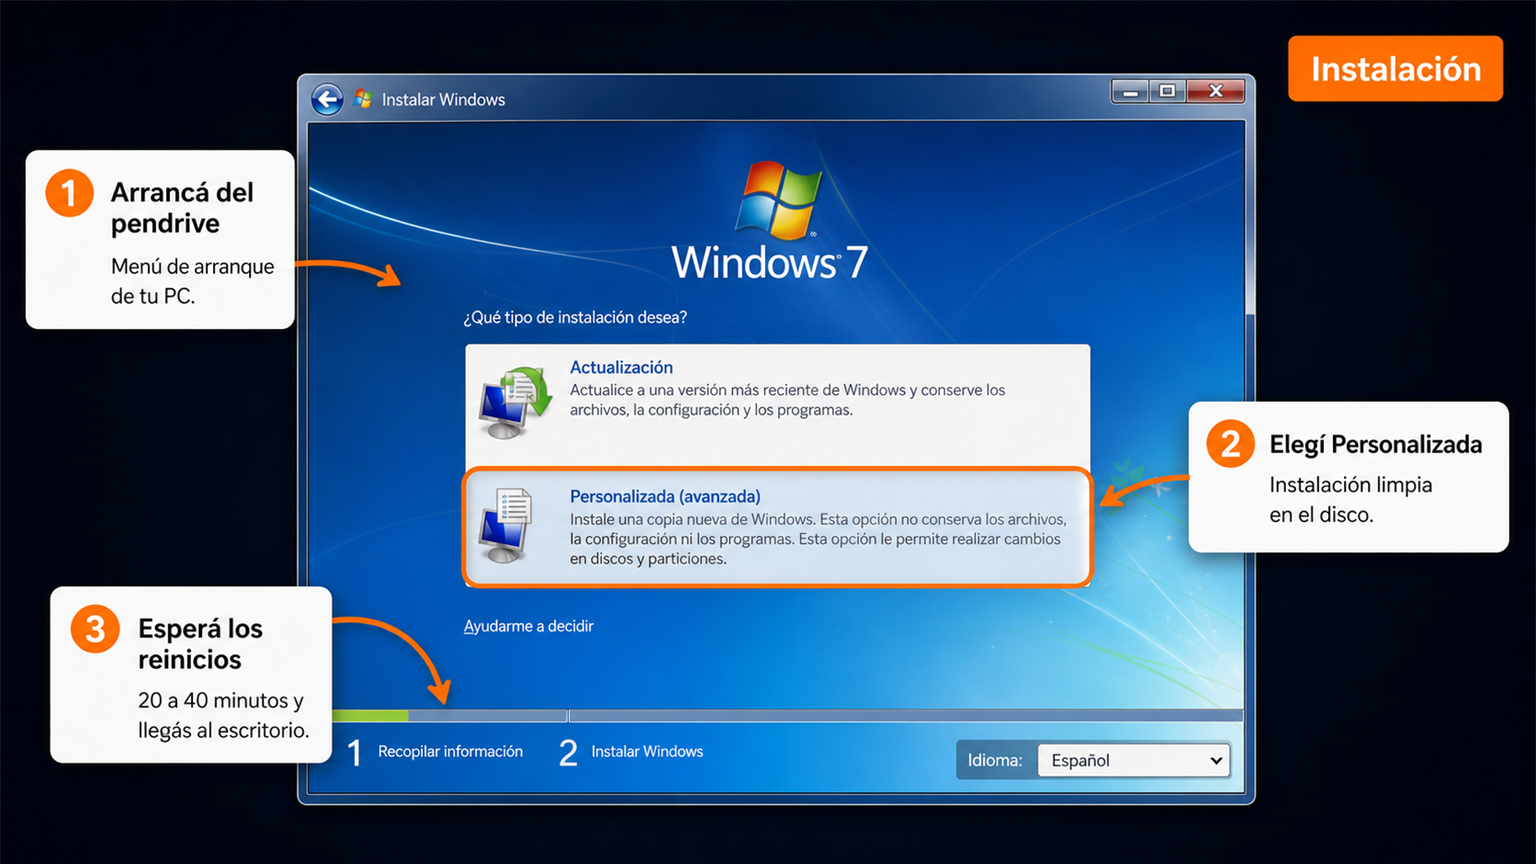This screenshot has height=864, width=1536.
Task: Choose Personalizada (avanzada) installation
Action: pos(777,527)
